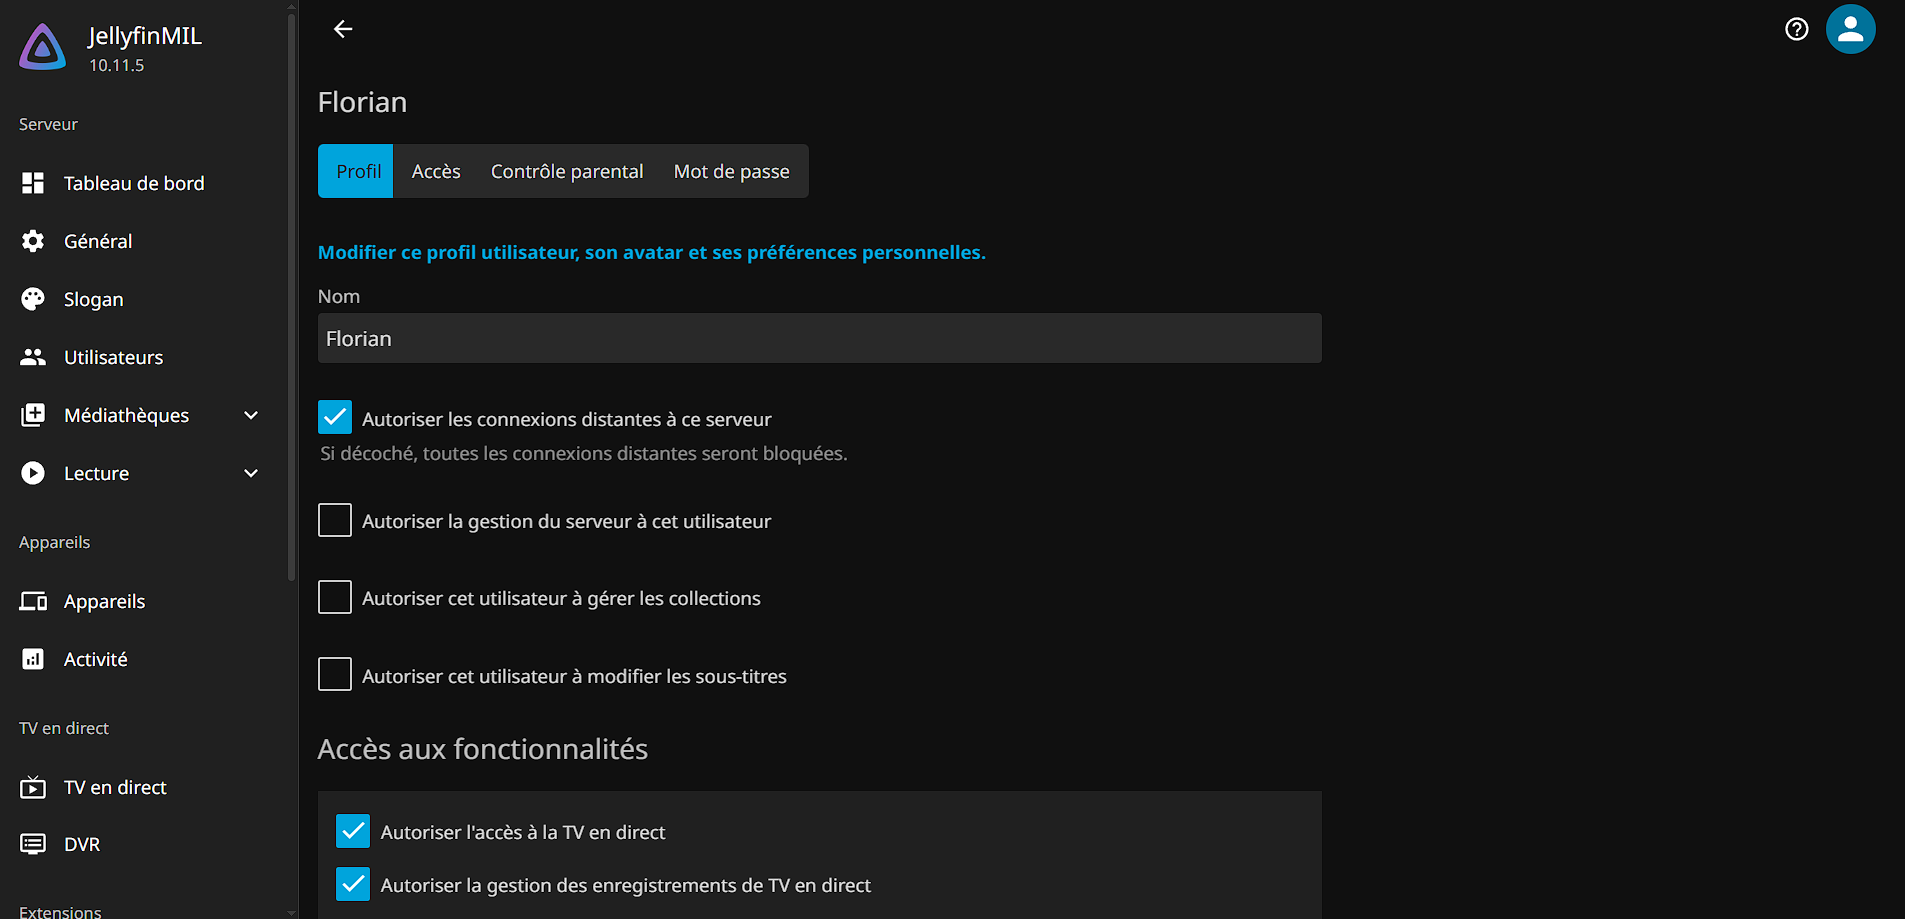Viewport: 1905px width, 919px height.
Task: Open Slogan palette icon
Action: point(33,299)
